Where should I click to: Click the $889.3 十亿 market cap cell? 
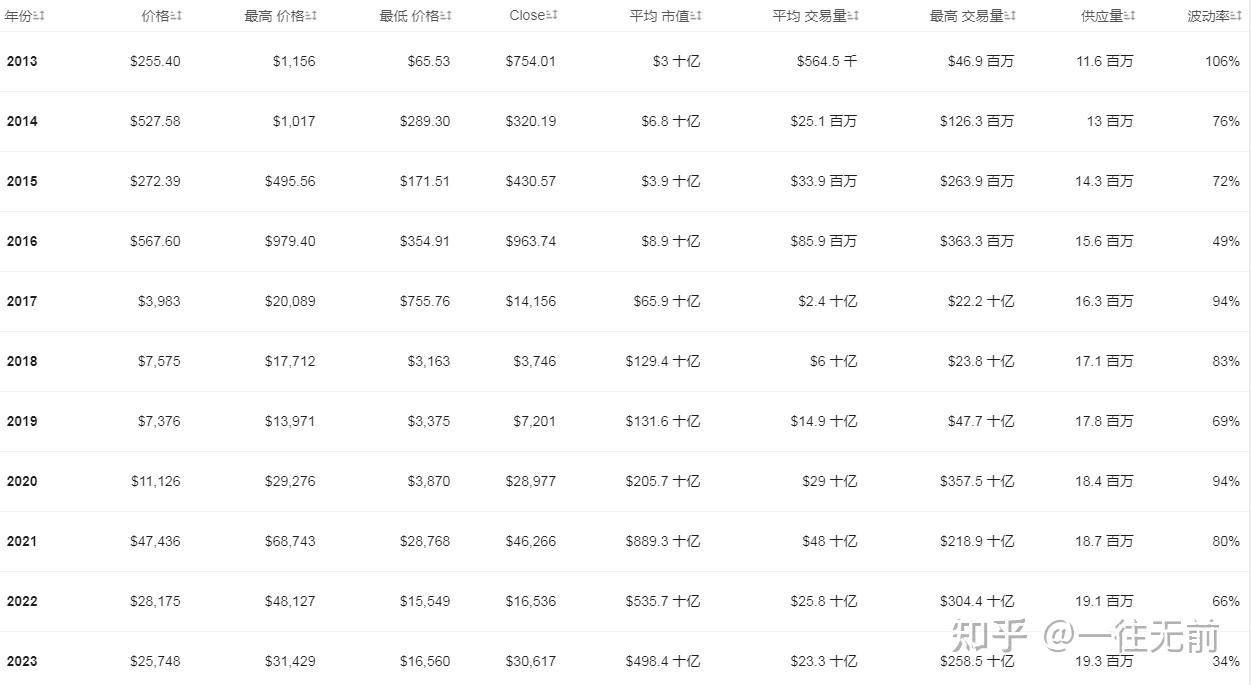click(x=662, y=541)
